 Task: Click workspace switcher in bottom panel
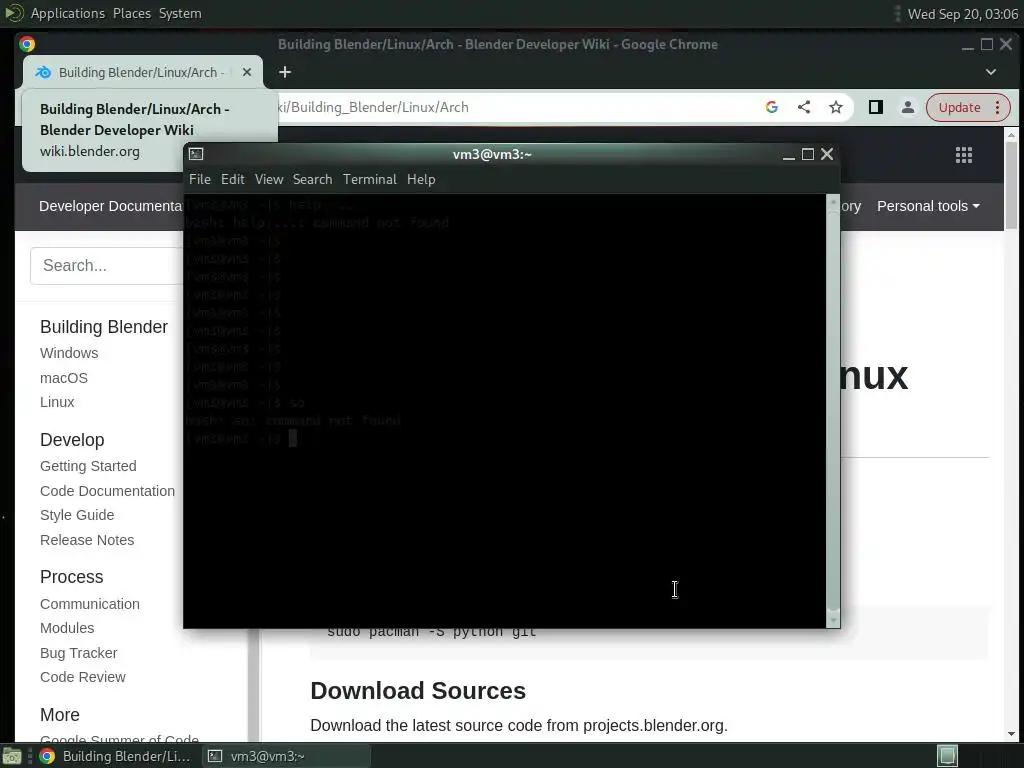[947, 756]
